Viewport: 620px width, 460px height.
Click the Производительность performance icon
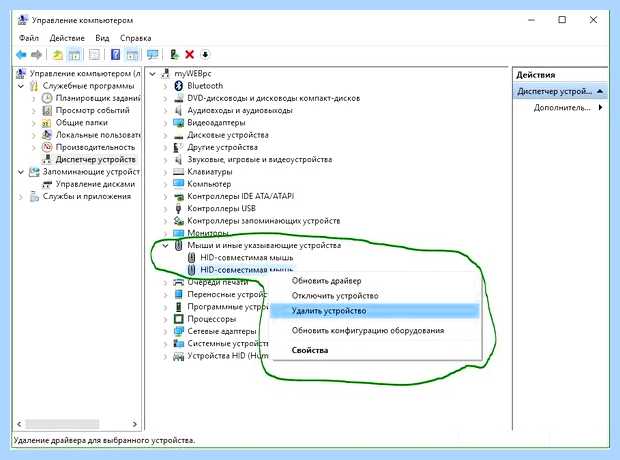(x=47, y=147)
